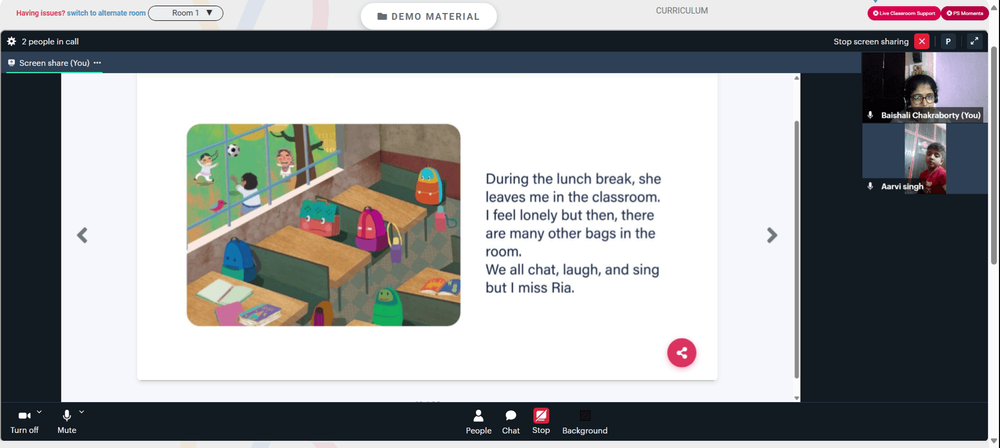The height and width of the screenshot is (448, 1000).
Task: Click shared content scroll-up arrow
Action: pyautogui.click(x=797, y=78)
